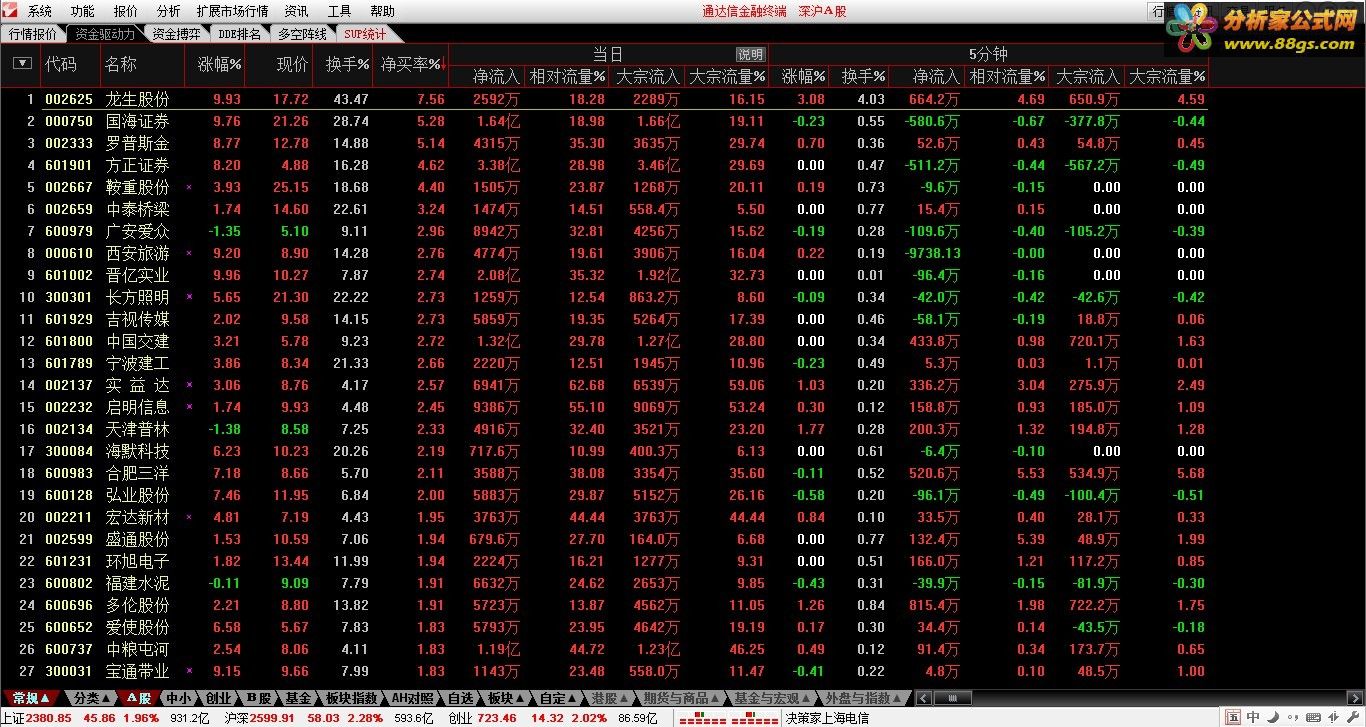Select the 创业 bottom tab
The width and height of the screenshot is (1366, 727).
pos(218,698)
